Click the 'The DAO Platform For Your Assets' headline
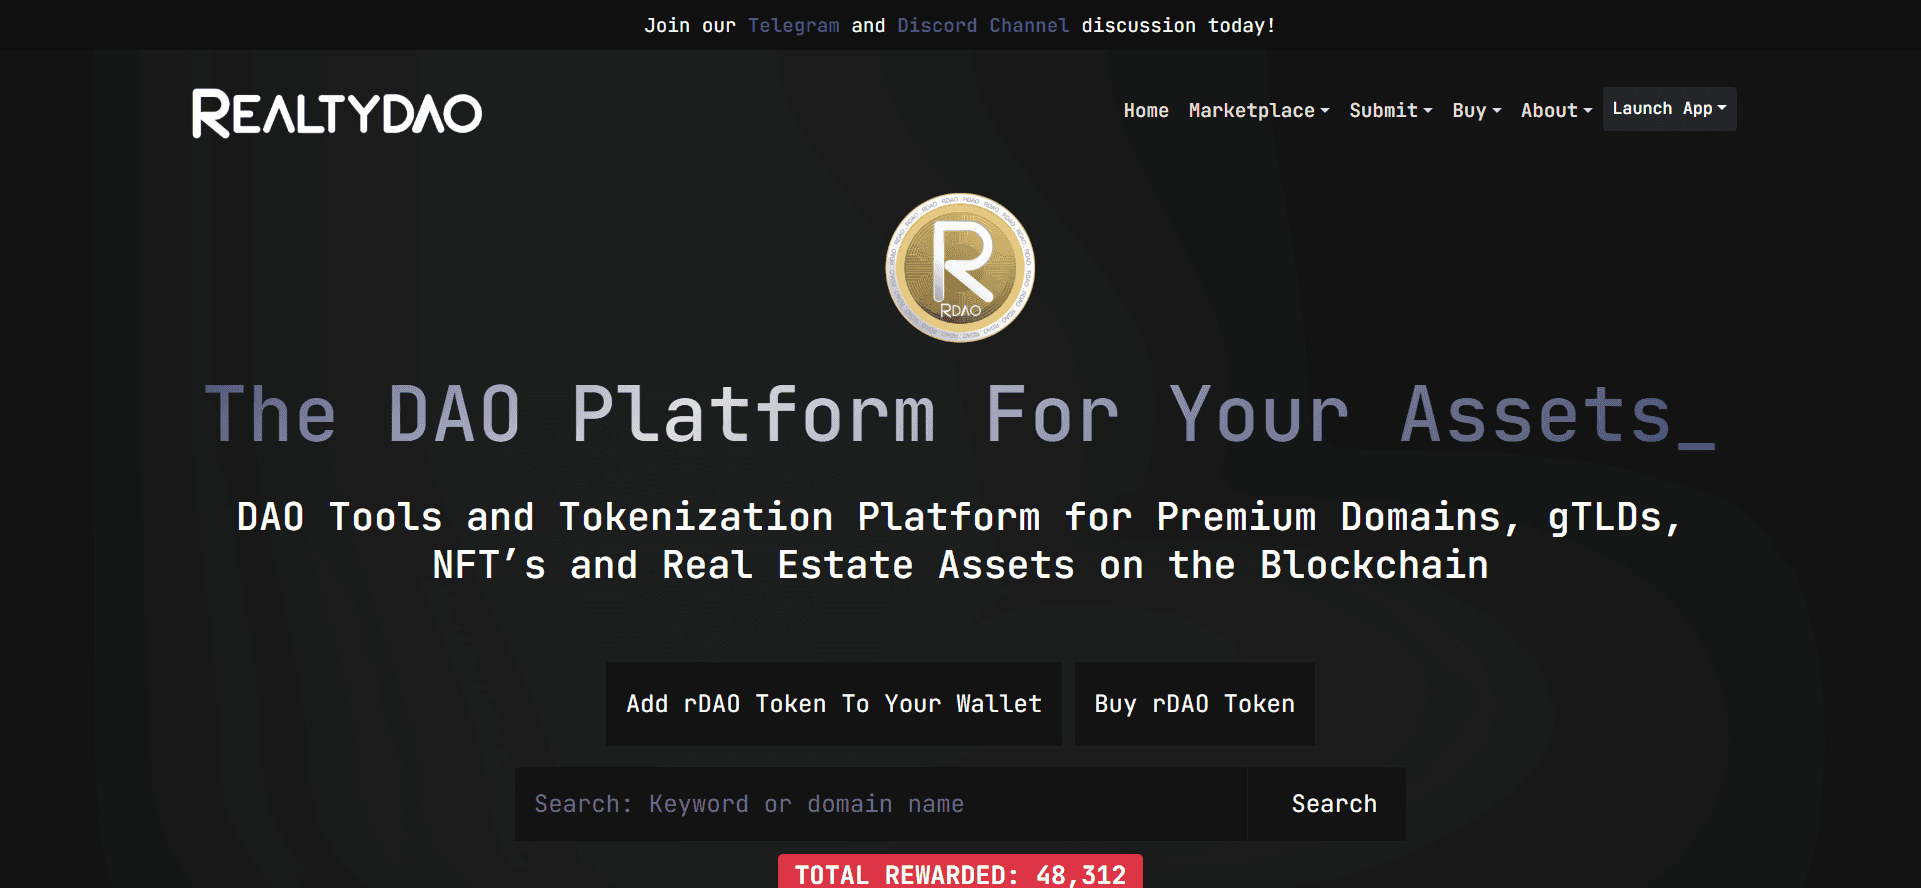Screen dimensions: 1921x888 point(960,415)
